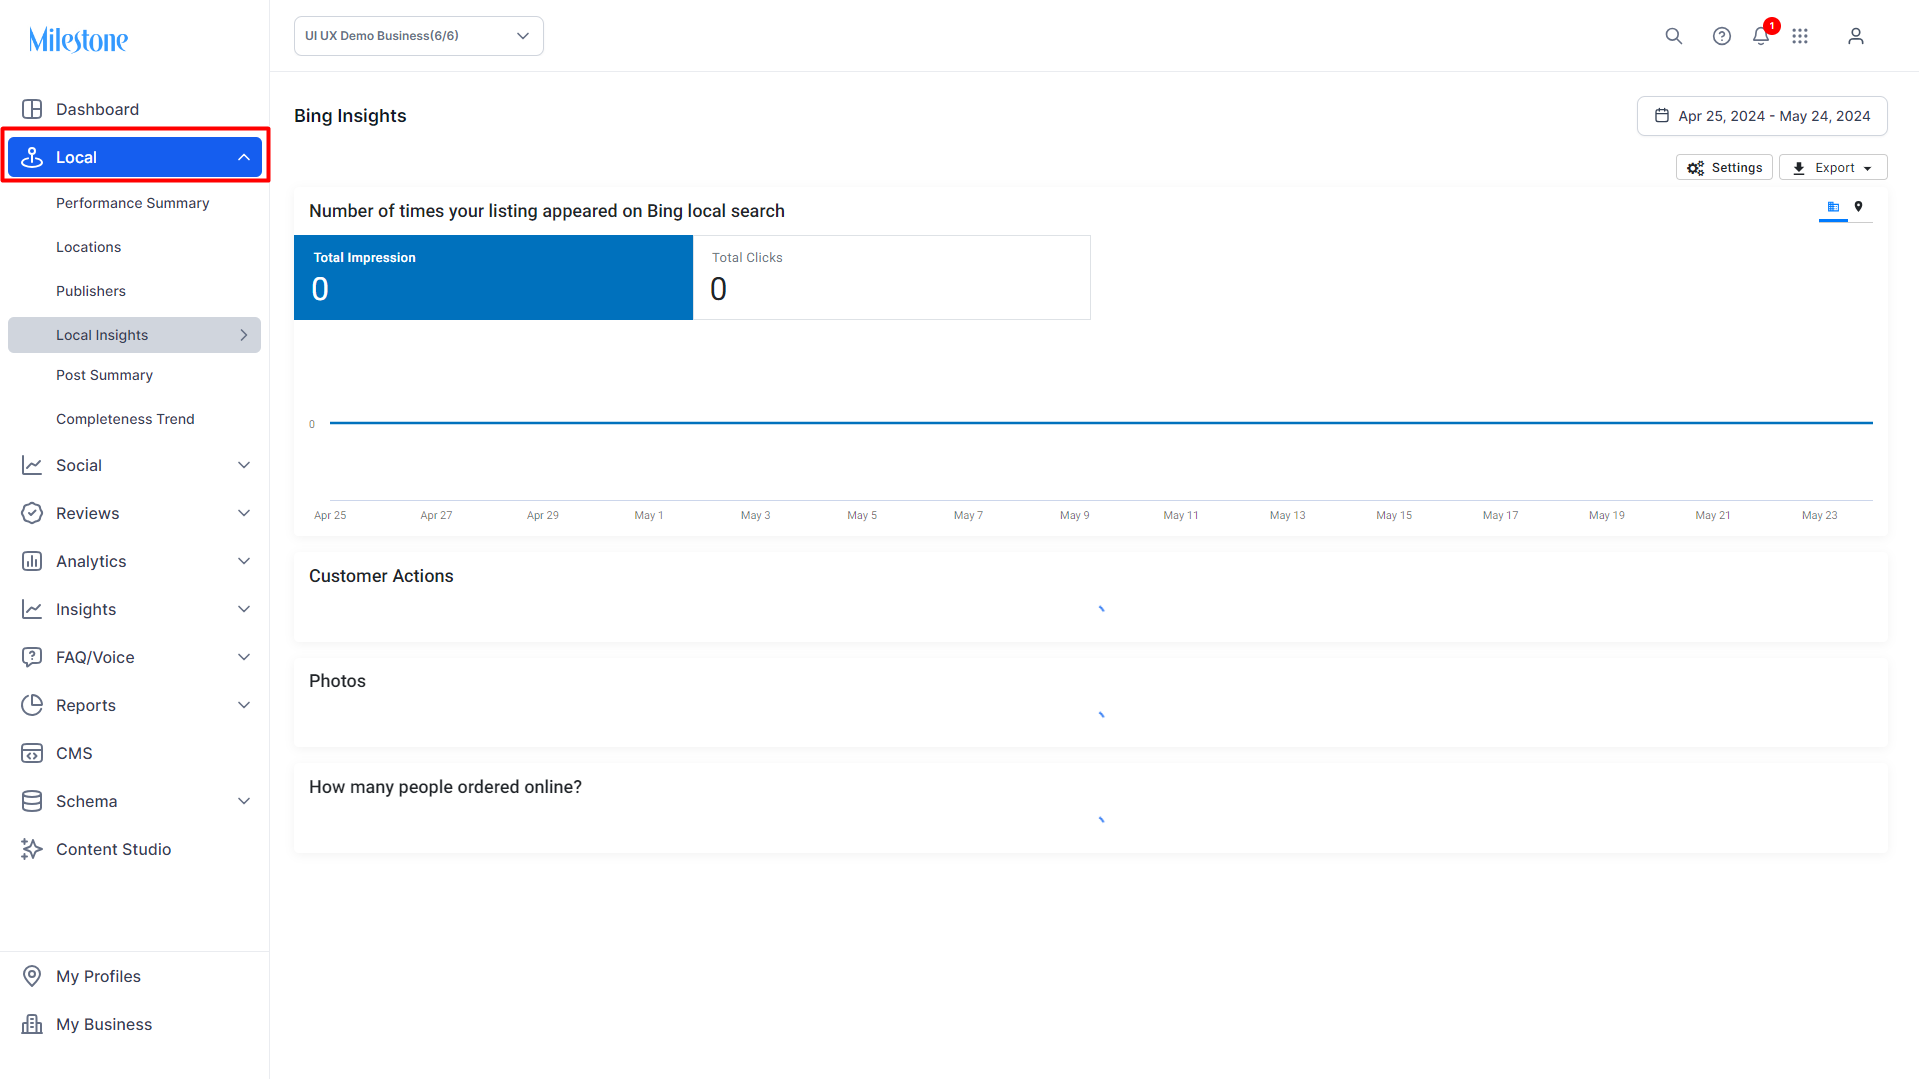Open date range Apr 25 - May 24 picker
The width and height of the screenshot is (1919, 1079).
[x=1762, y=116]
